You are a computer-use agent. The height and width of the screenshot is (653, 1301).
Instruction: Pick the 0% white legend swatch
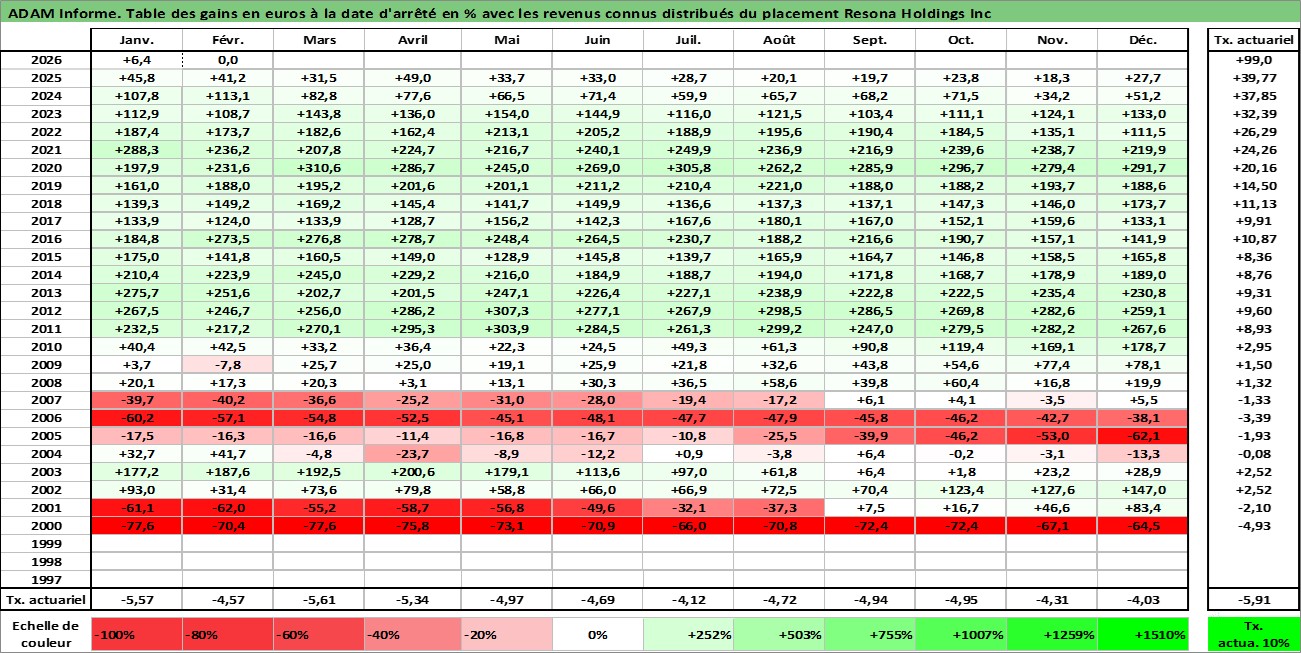click(x=597, y=633)
